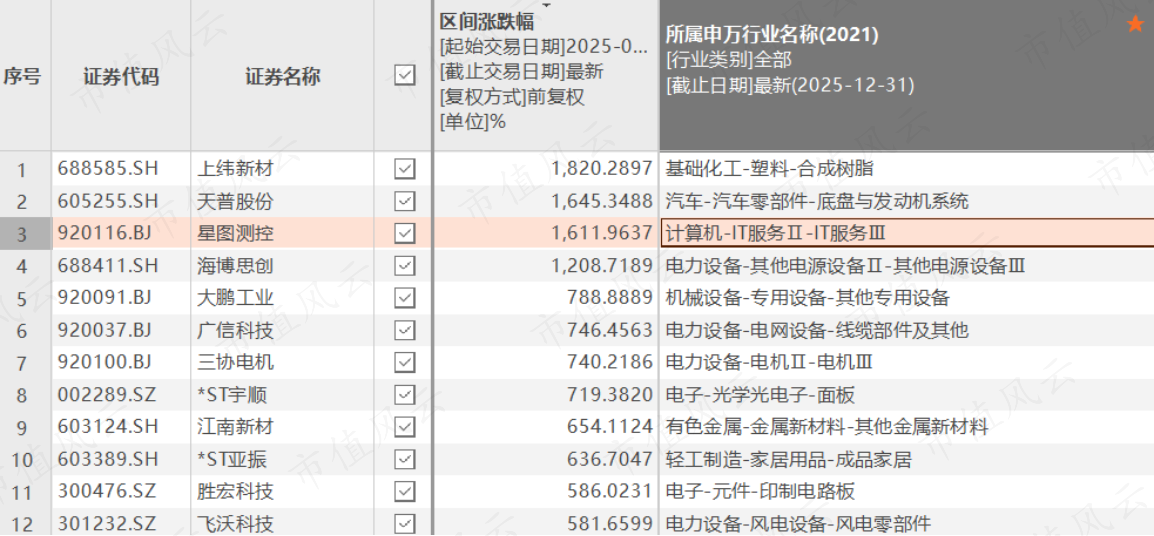The height and width of the screenshot is (536, 1154).
Task: Toggle checkbox for 胜宏科技 row
Action: tap(405, 491)
